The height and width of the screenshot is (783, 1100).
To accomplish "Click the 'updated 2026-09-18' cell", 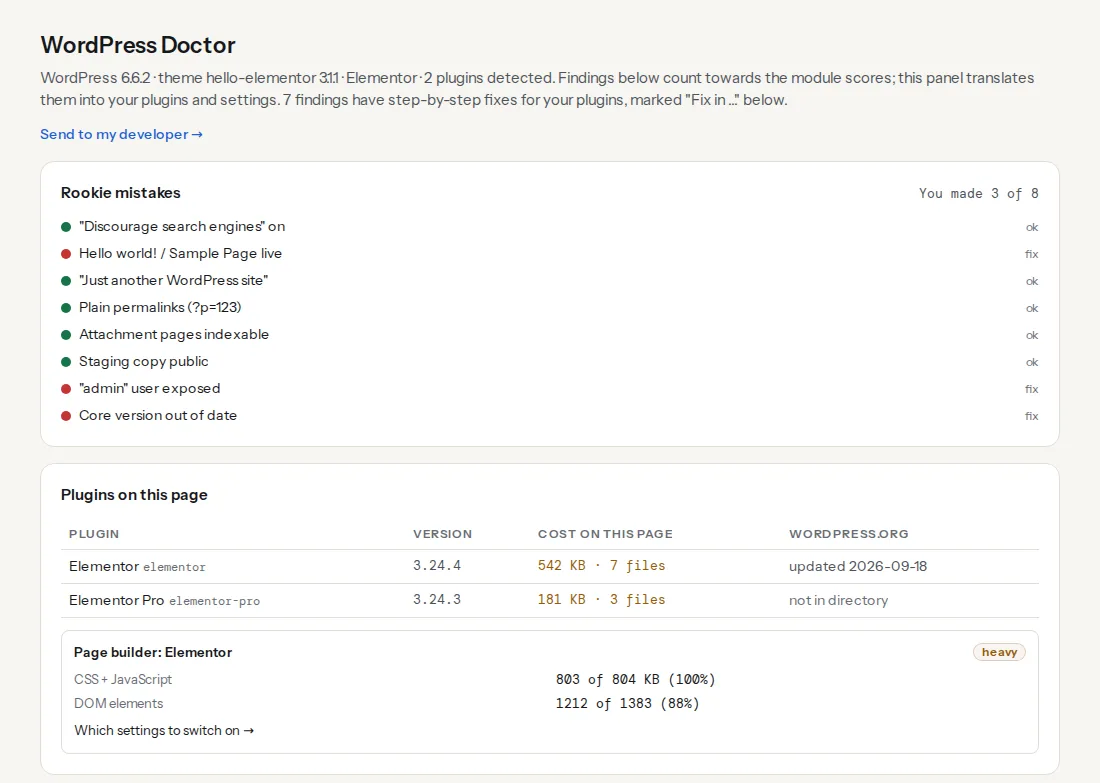I will pos(858,566).
